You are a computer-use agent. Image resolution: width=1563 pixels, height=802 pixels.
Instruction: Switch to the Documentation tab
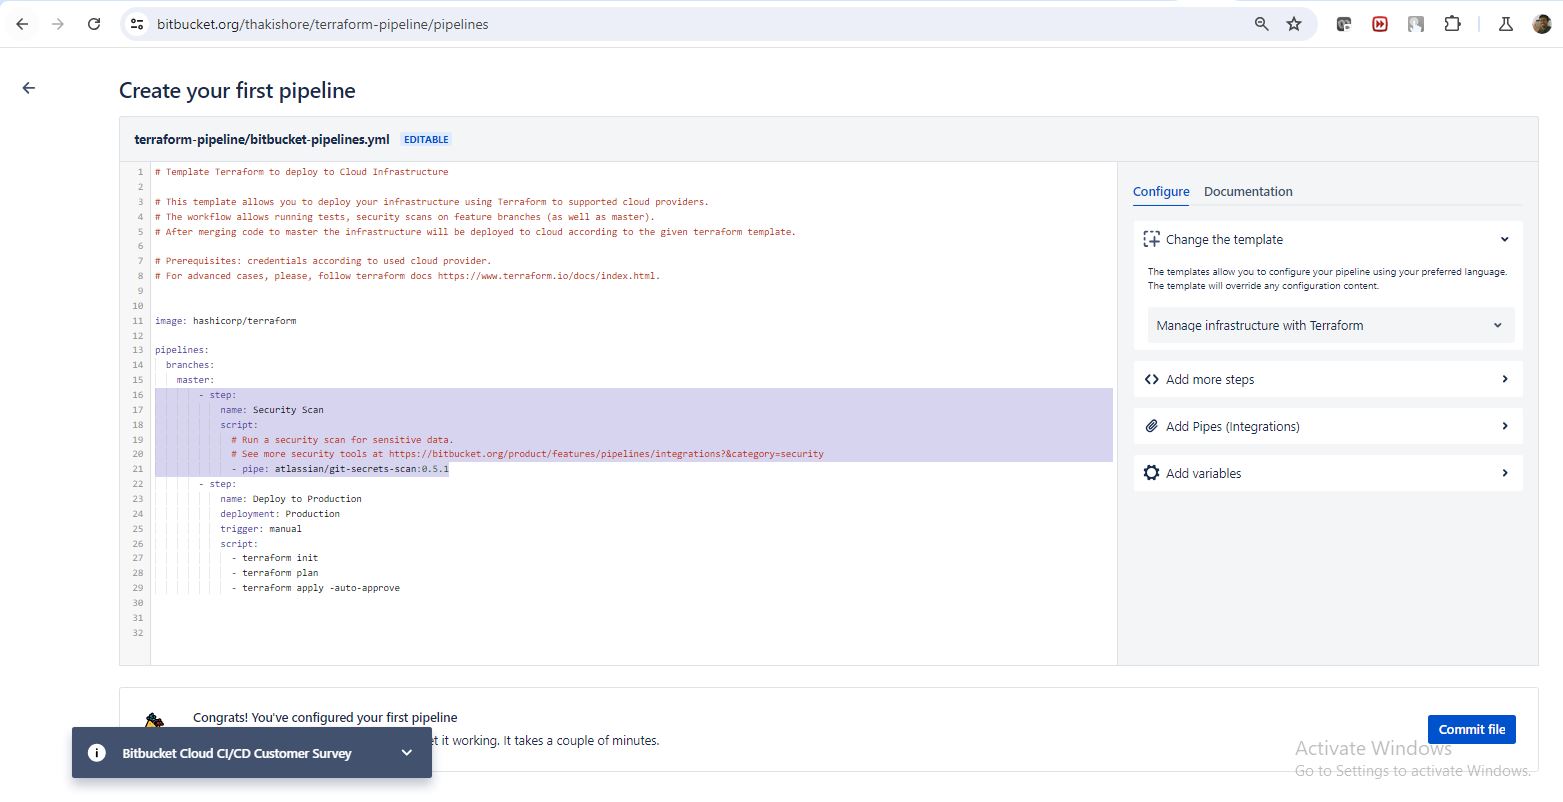pyautogui.click(x=1247, y=191)
